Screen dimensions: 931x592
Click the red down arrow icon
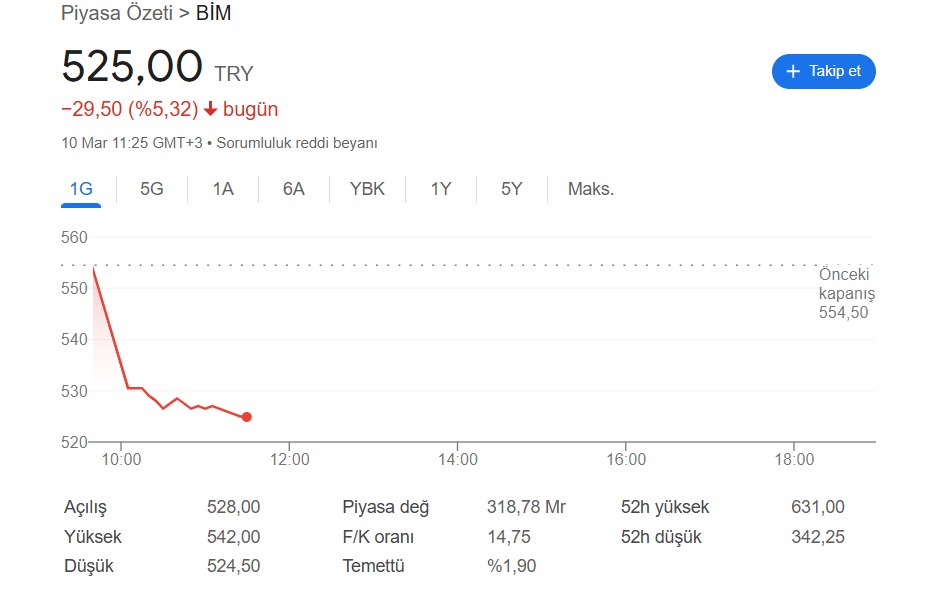point(210,110)
